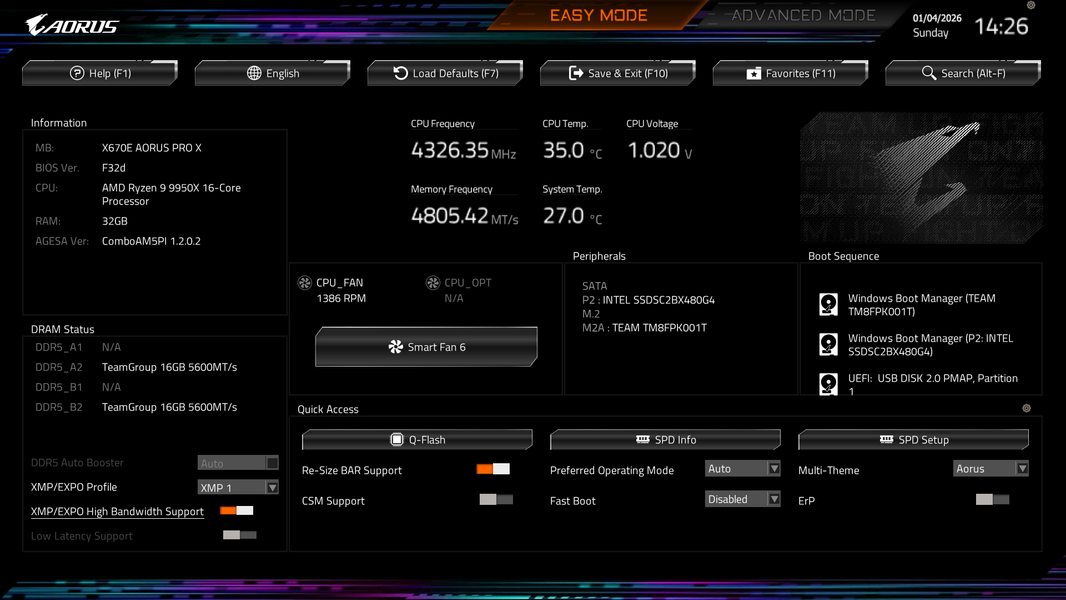
Task: Open Help (F1) button
Action: pyautogui.click(x=100, y=73)
